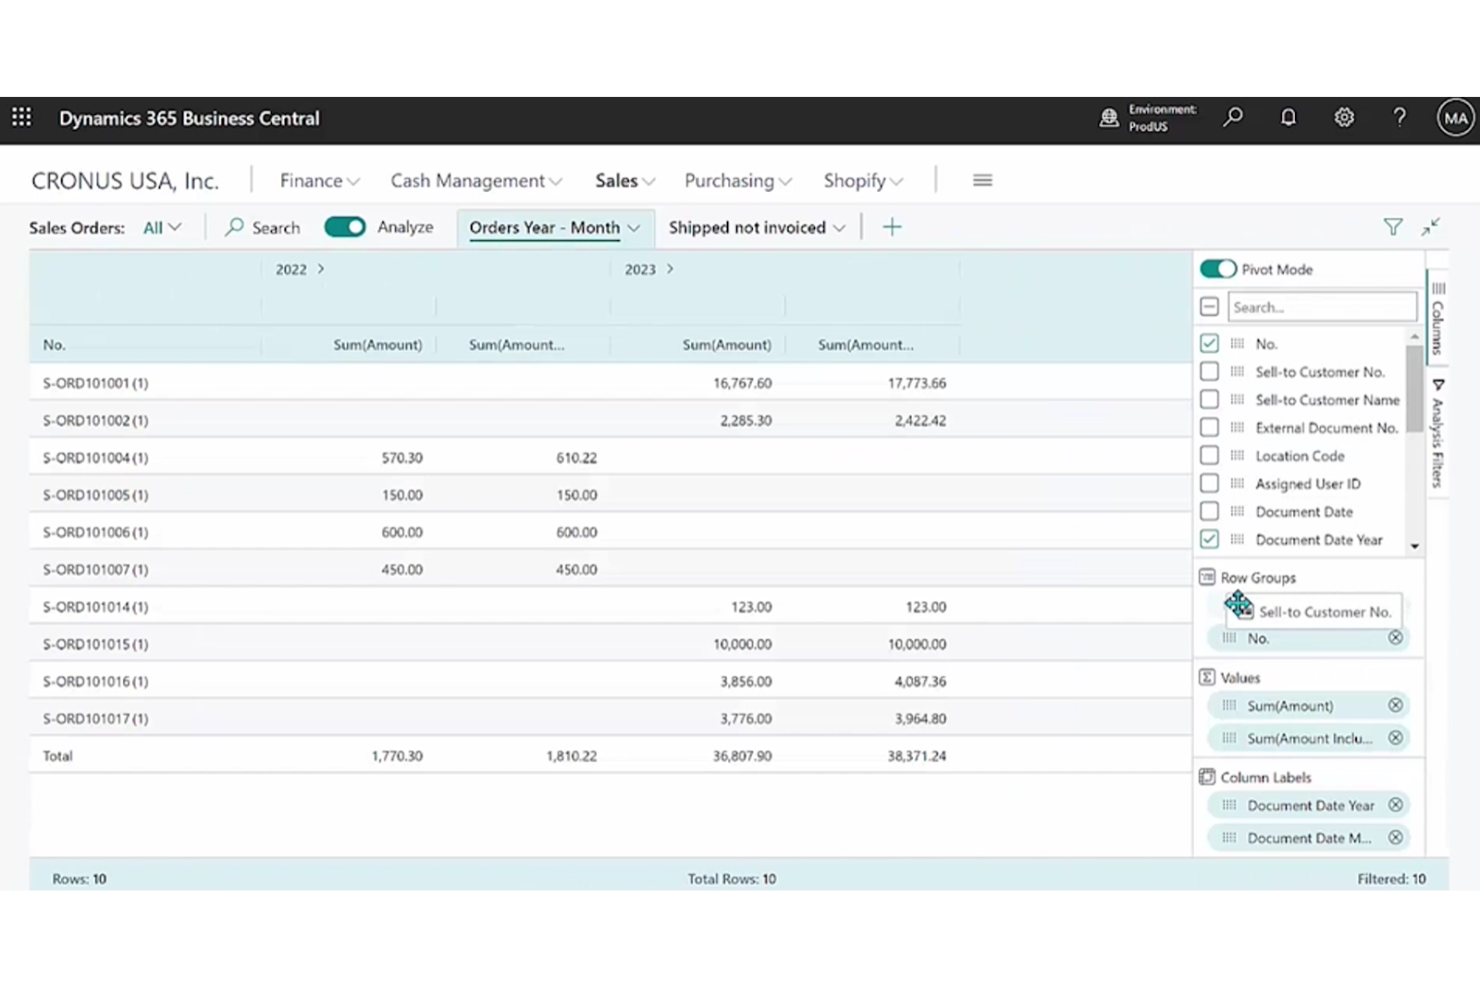Expand the Cash Management menu
The height and width of the screenshot is (987, 1480).
pos(476,180)
